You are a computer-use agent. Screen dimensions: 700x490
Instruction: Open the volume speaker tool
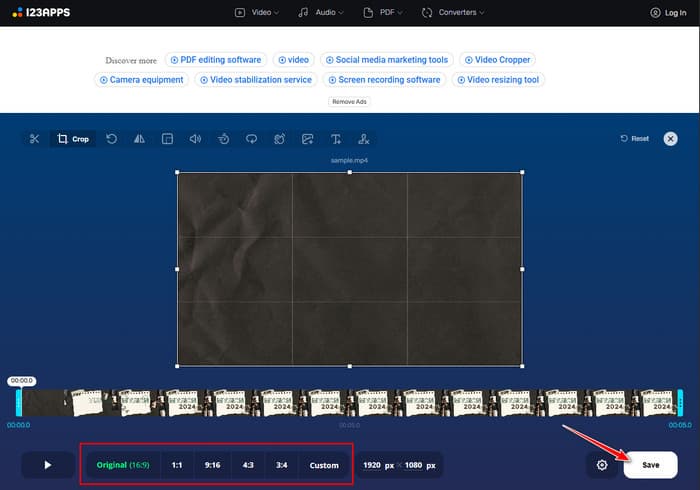click(195, 139)
